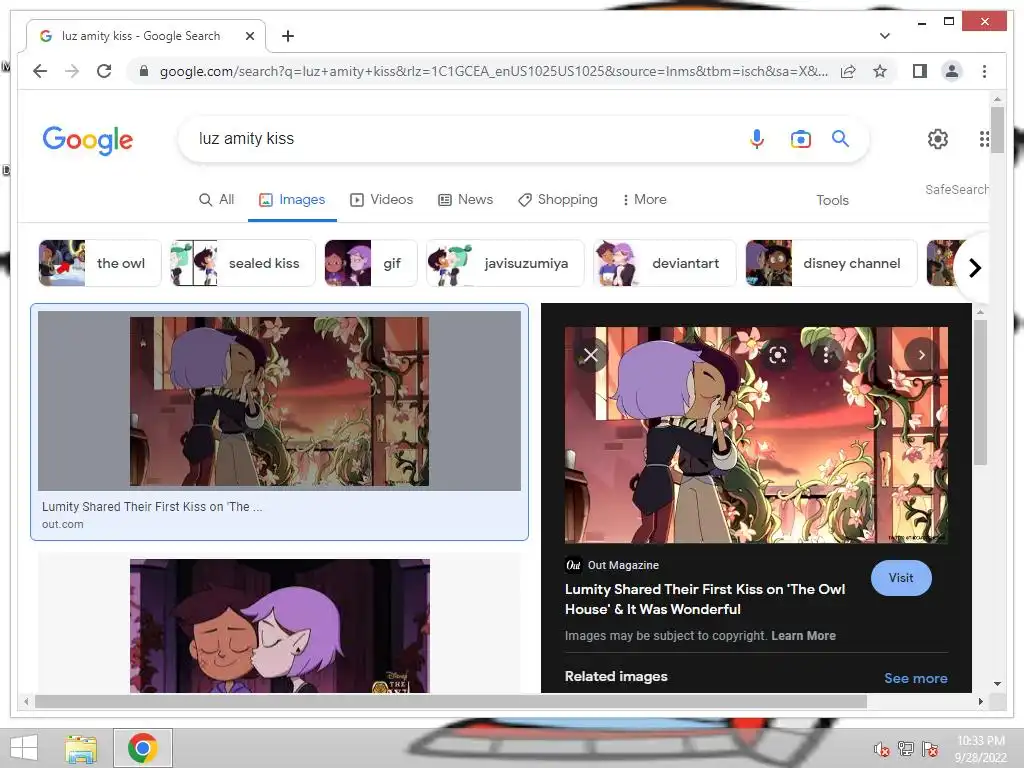1024x768 pixels.
Task: Close the luz amity kiss tab
Action: coord(249,36)
